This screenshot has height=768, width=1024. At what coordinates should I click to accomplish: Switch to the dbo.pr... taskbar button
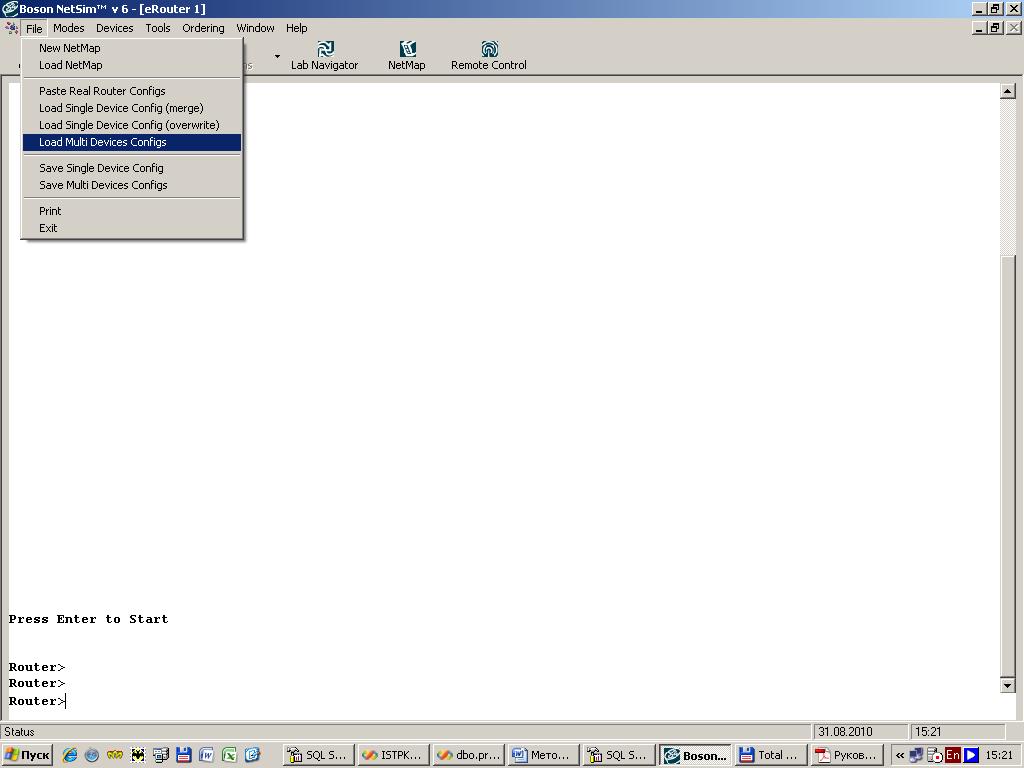[x=469, y=755]
